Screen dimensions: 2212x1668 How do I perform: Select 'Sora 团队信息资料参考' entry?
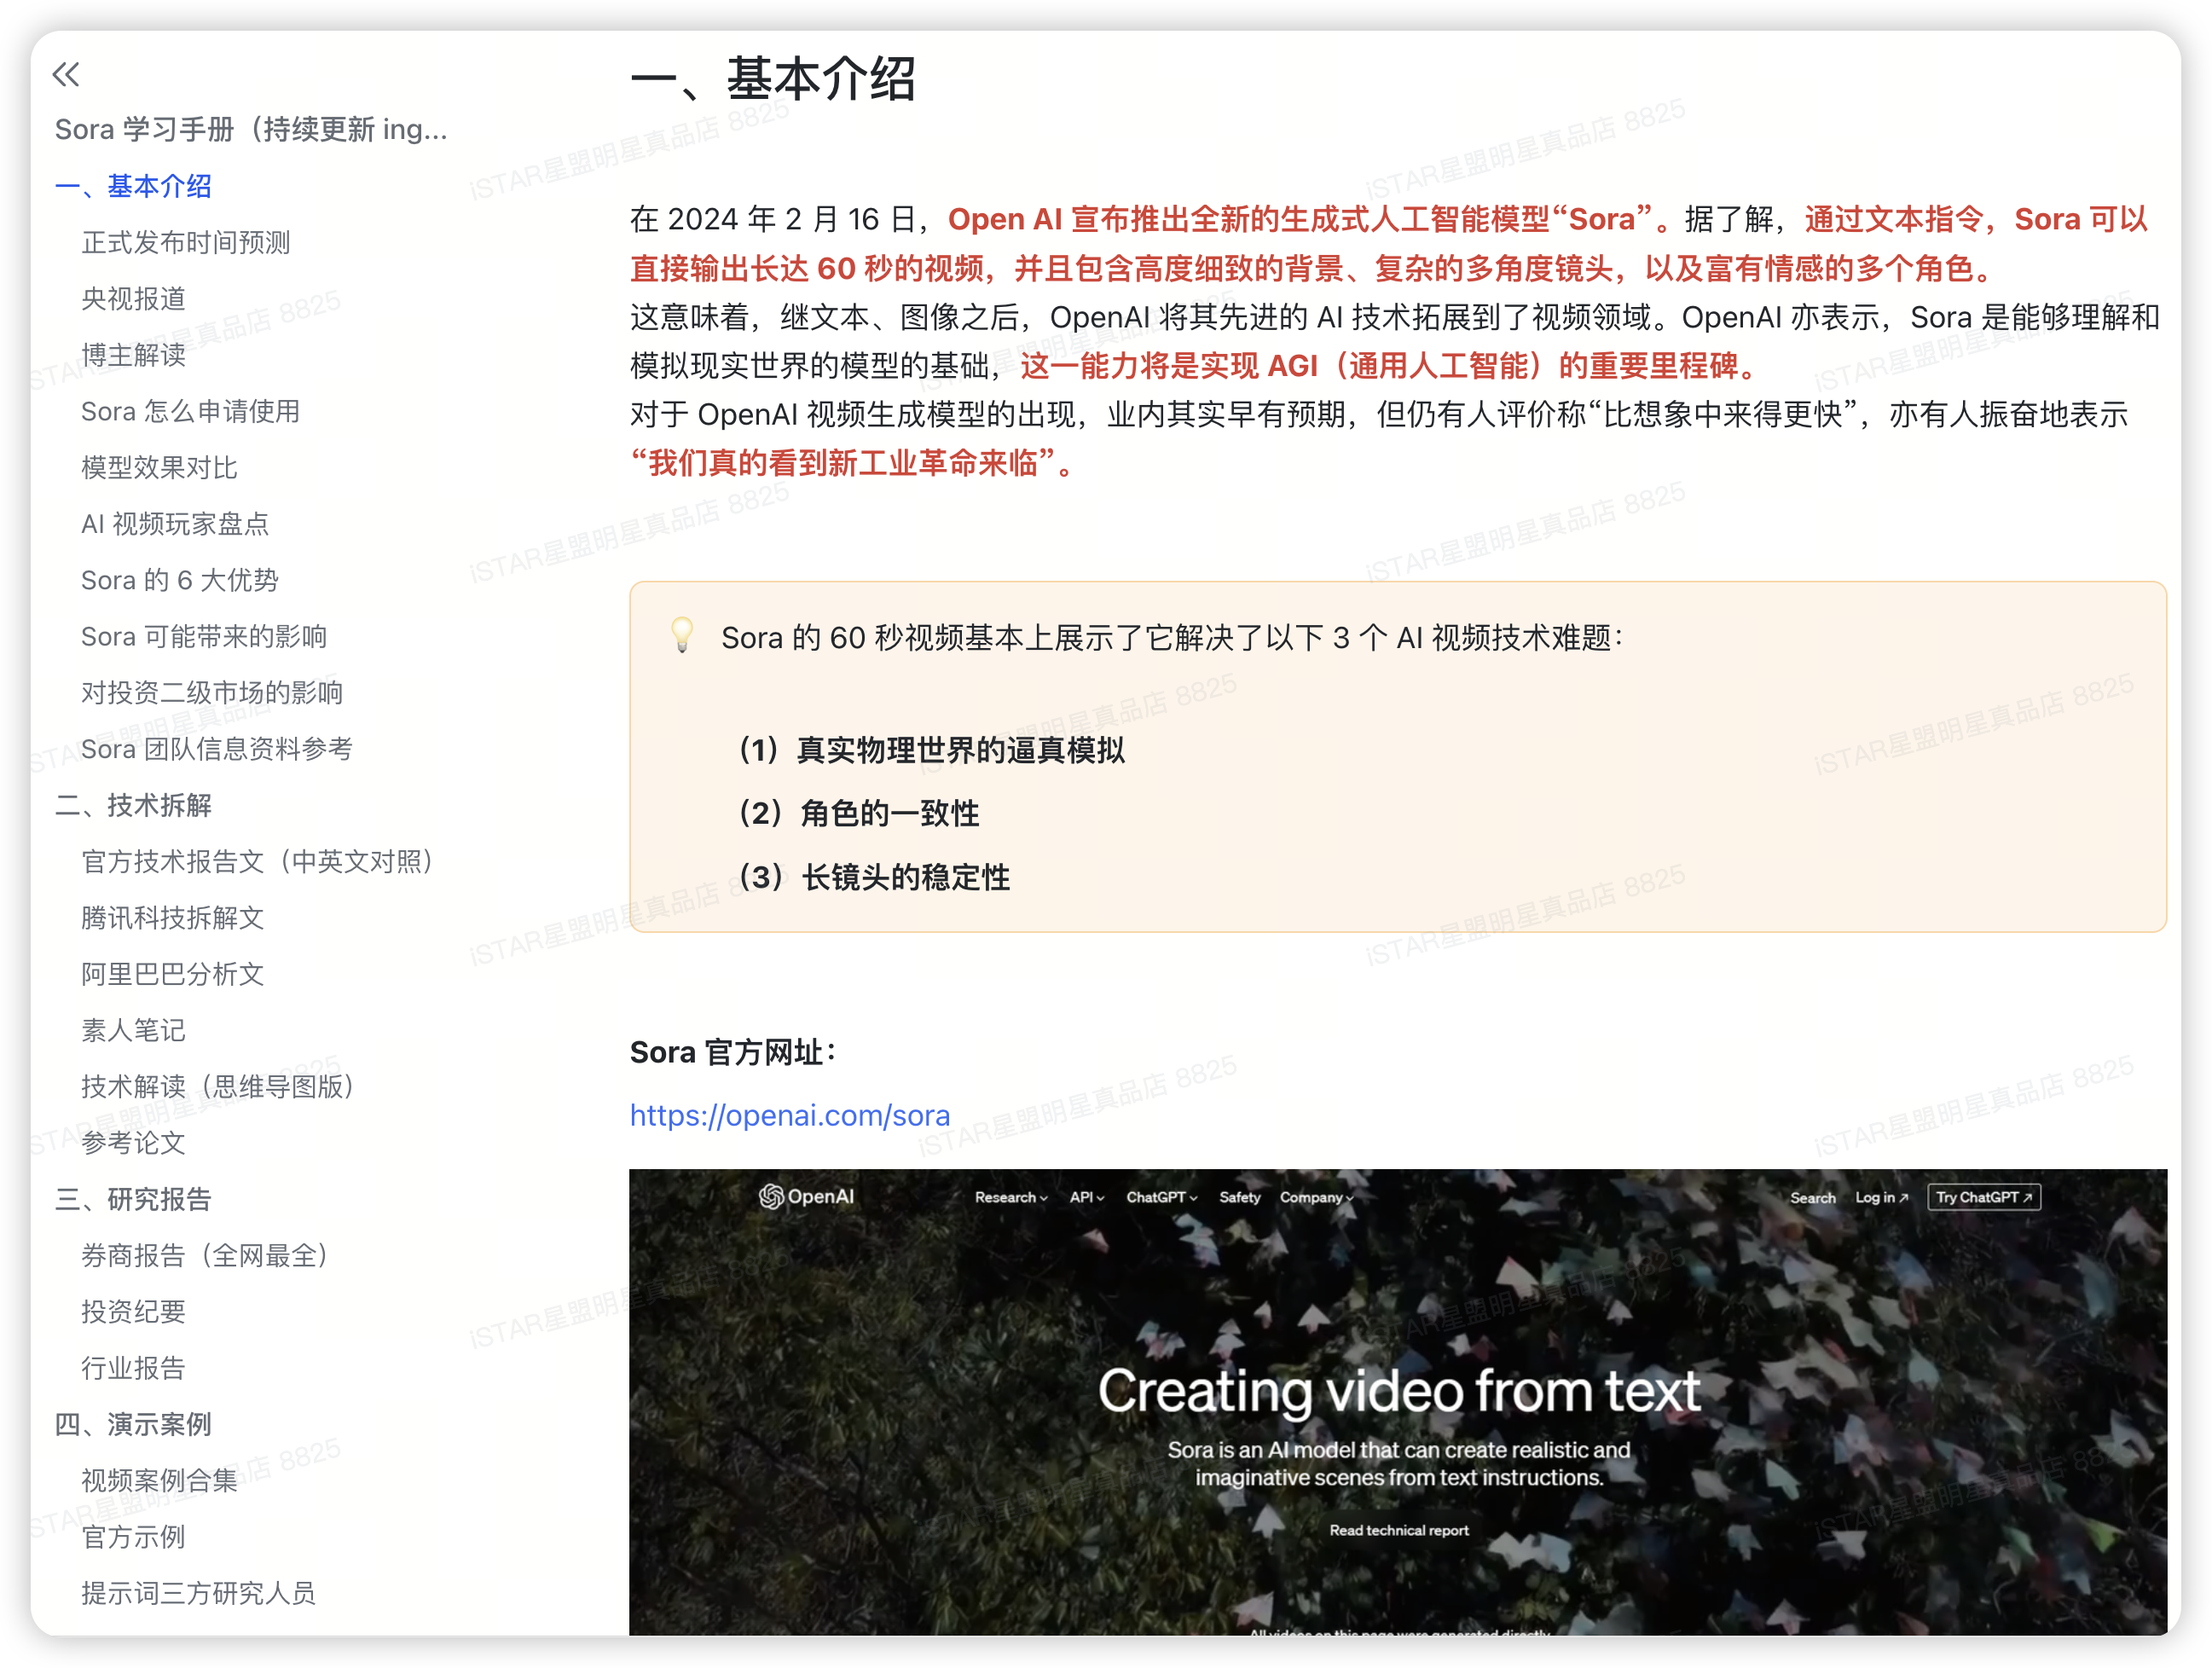coord(217,749)
